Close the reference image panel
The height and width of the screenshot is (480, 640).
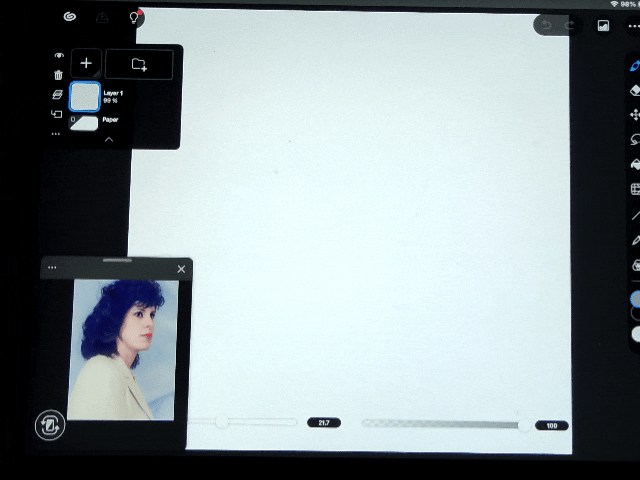(181, 269)
